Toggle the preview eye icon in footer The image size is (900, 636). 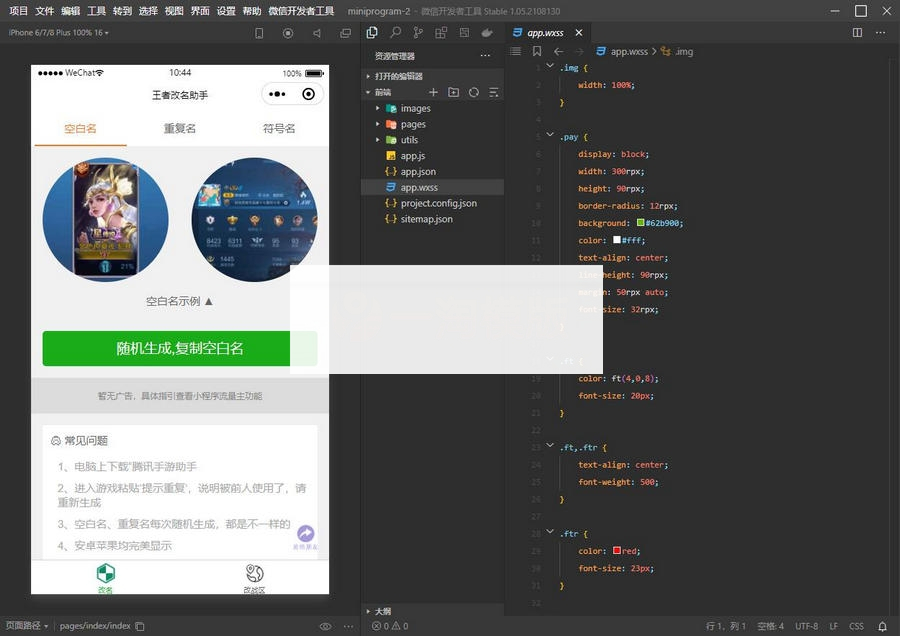(325, 626)
